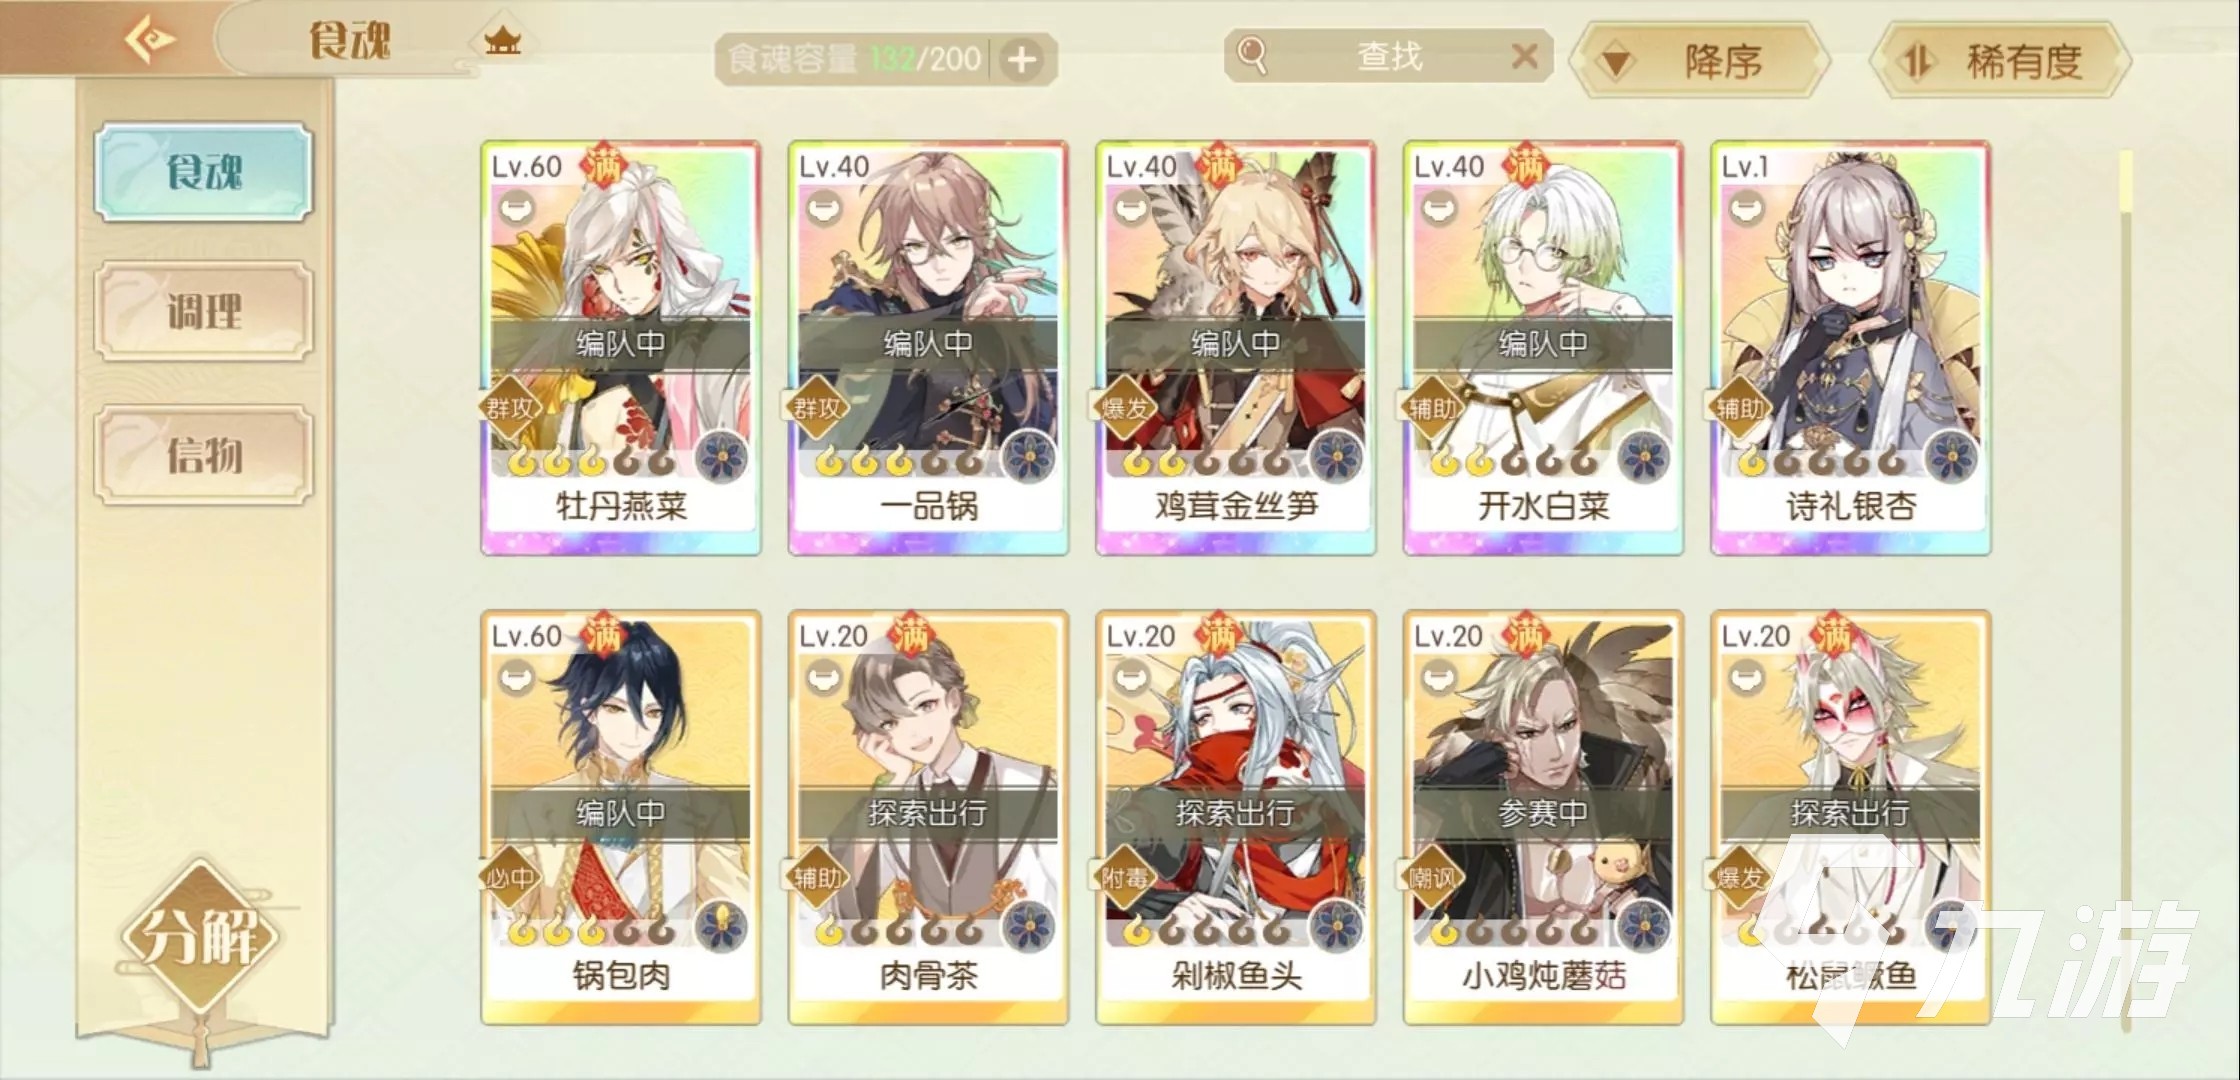
Task: Switch to the 调理 tab
Action: (204, 312)
